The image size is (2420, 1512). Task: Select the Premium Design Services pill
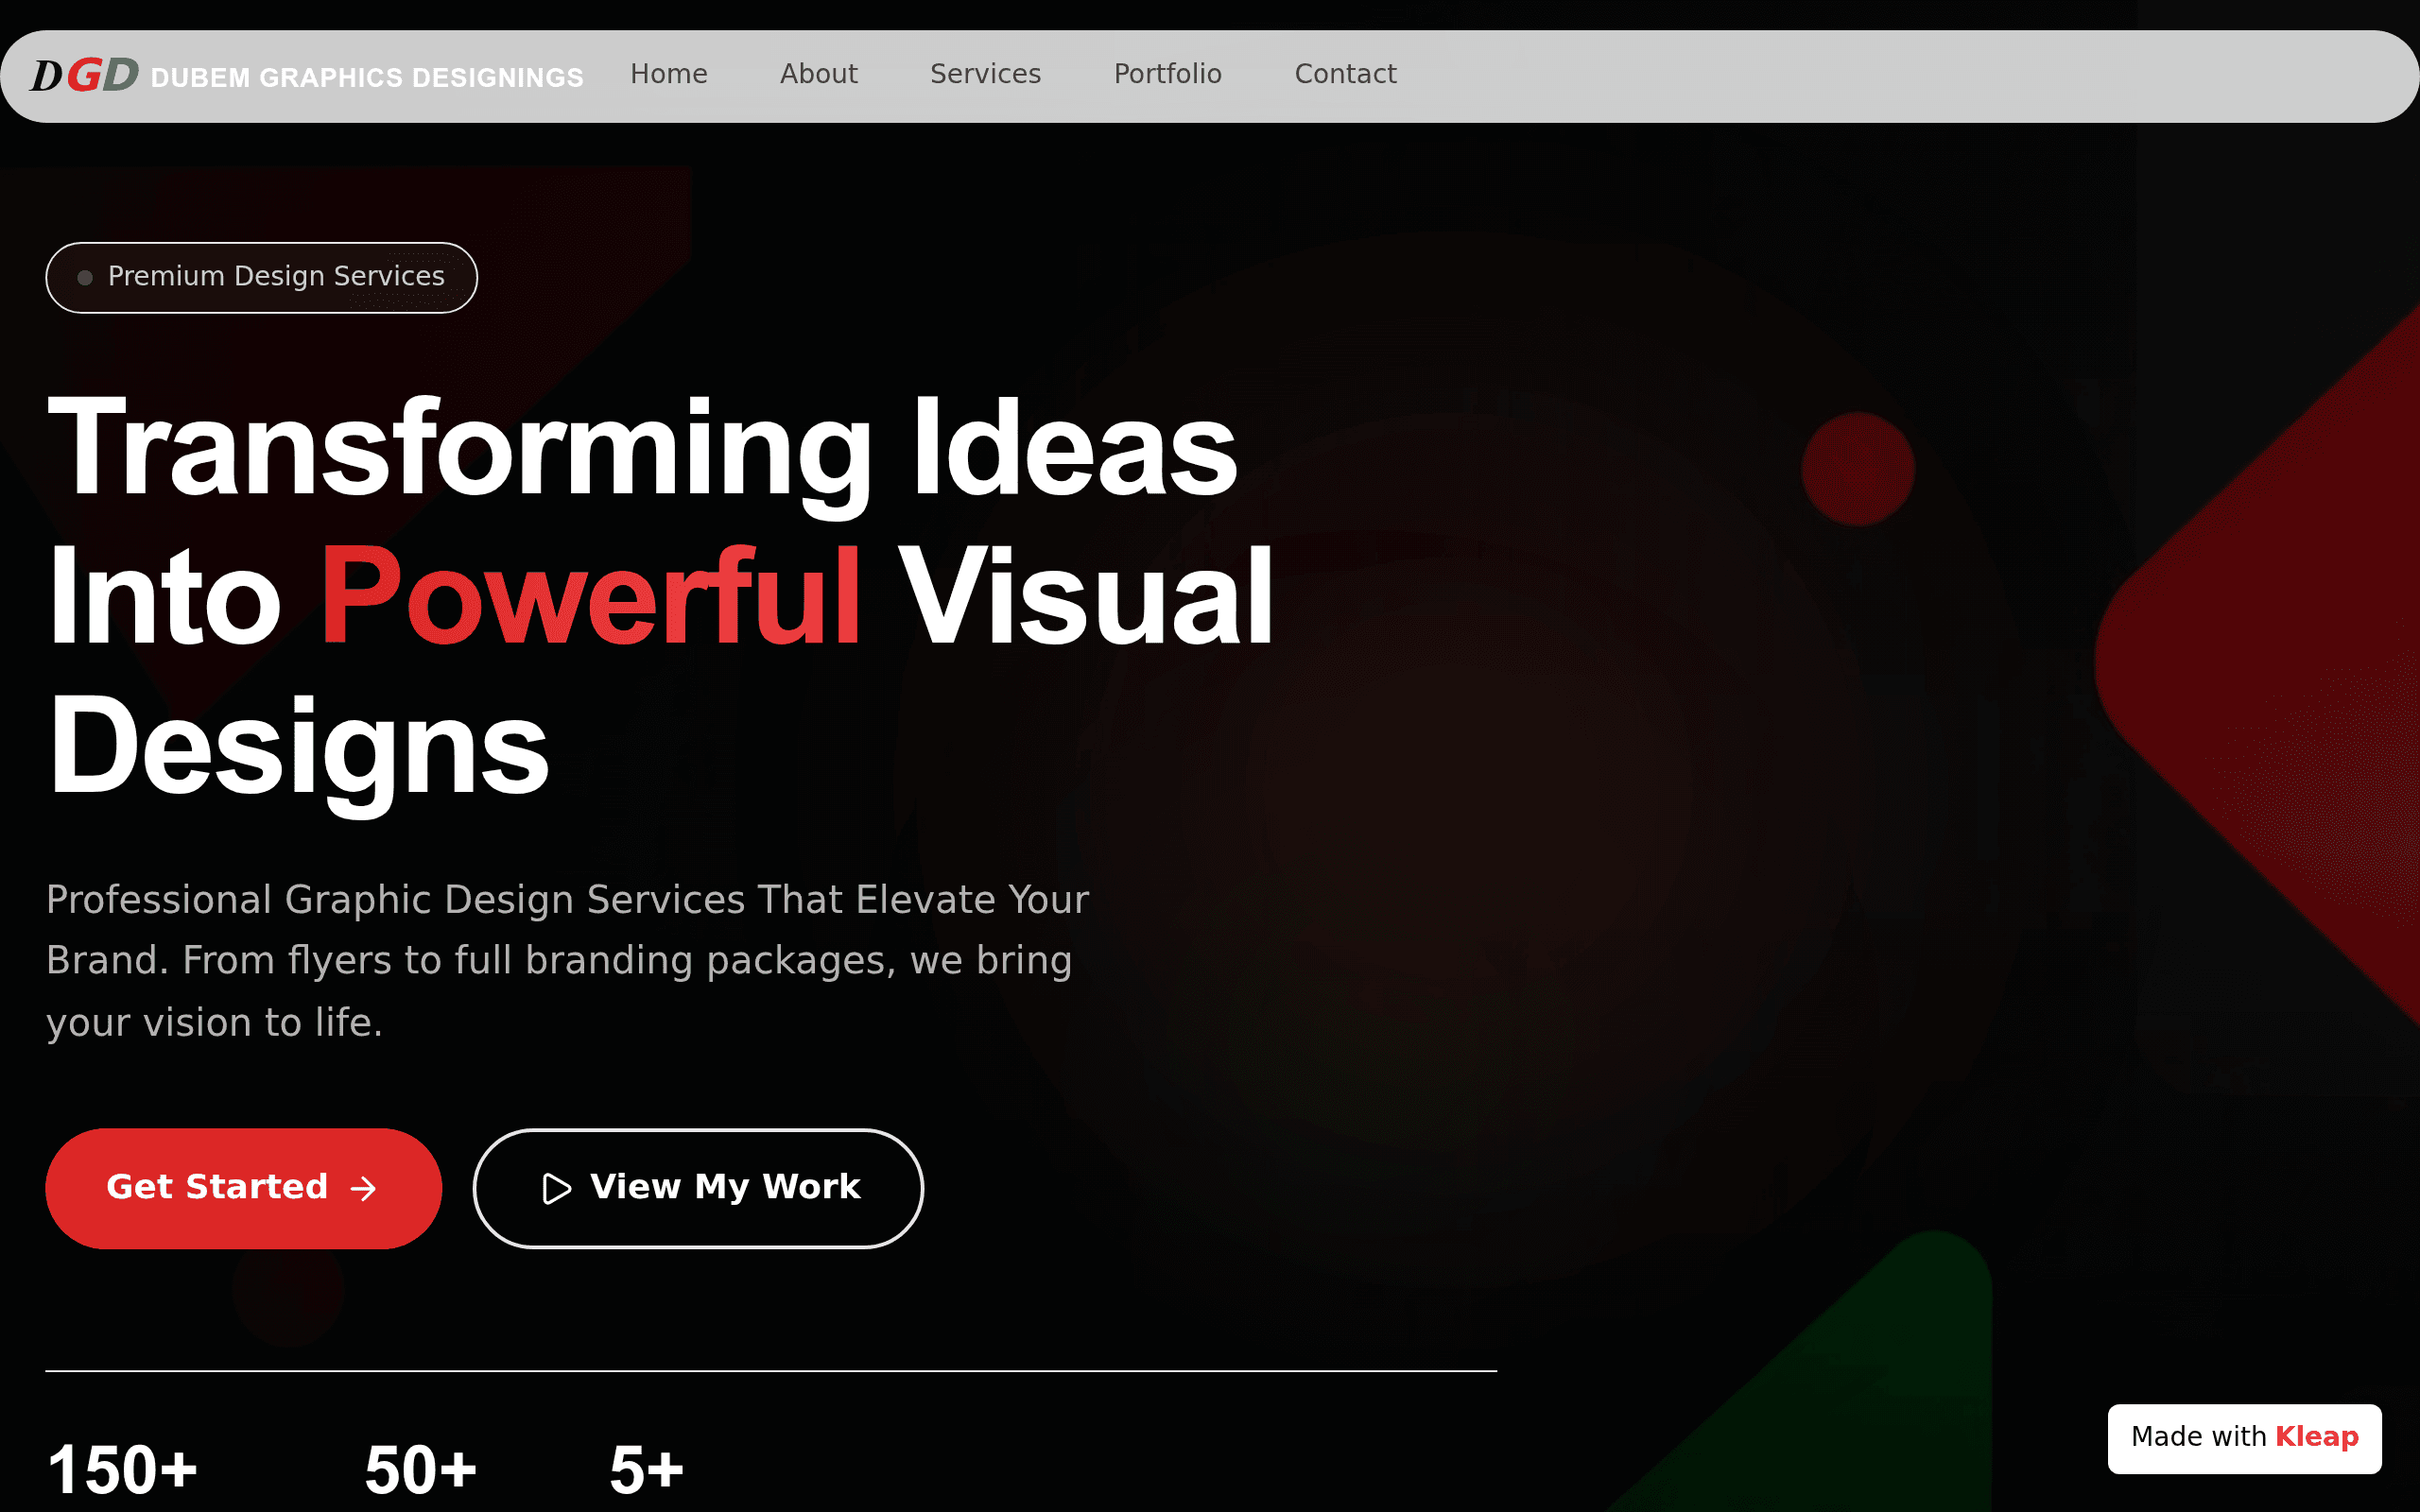262,277
